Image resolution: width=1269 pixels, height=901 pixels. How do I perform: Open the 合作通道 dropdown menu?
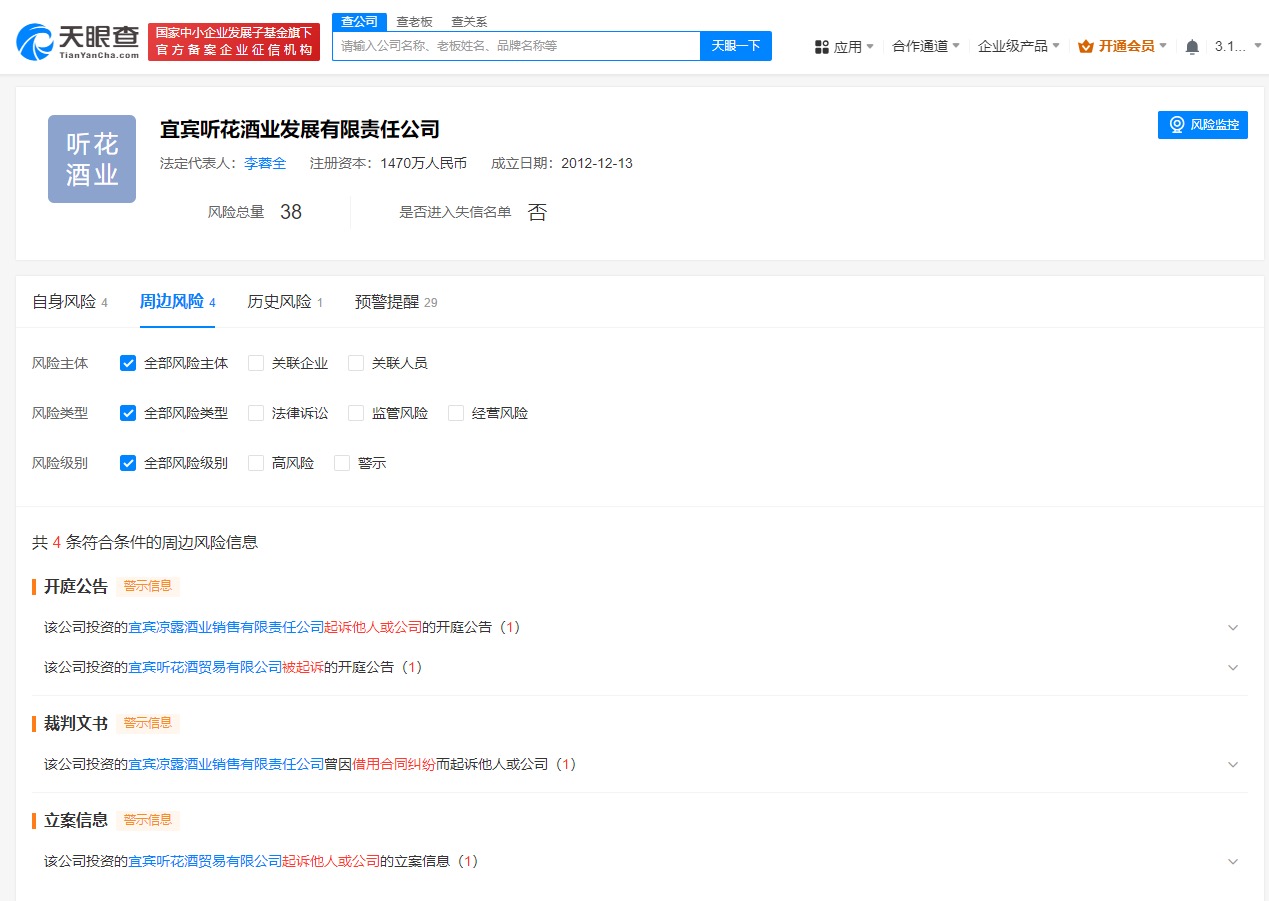[x=925, y=46]
